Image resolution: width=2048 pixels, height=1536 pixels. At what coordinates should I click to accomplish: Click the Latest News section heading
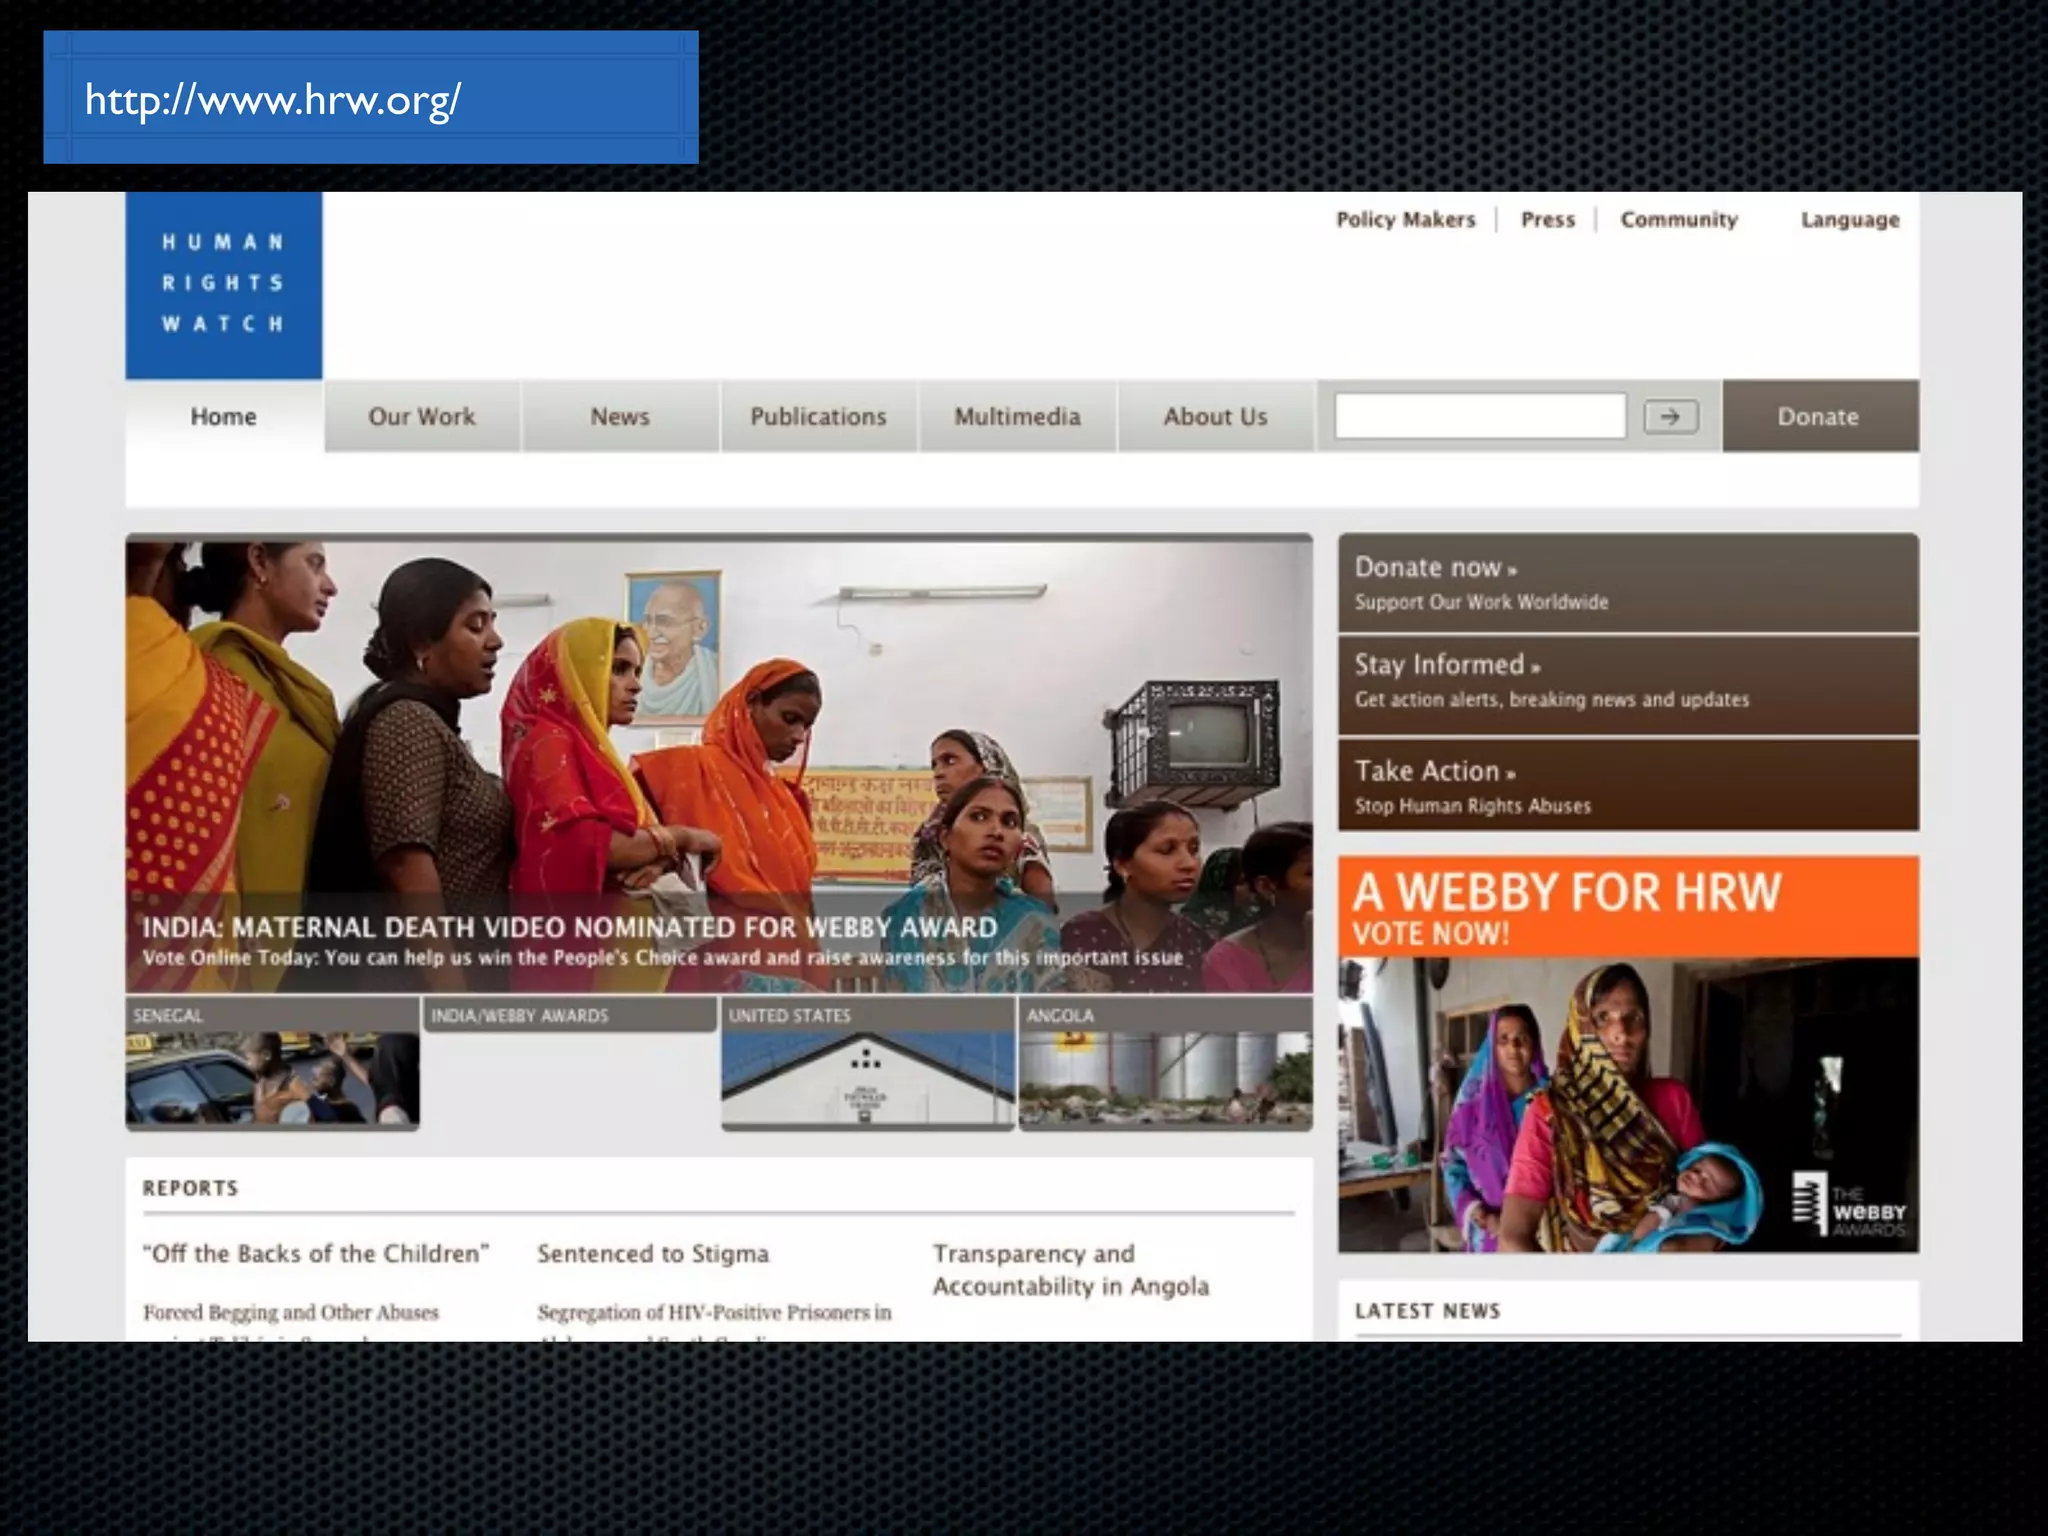click(1428, 1311)
